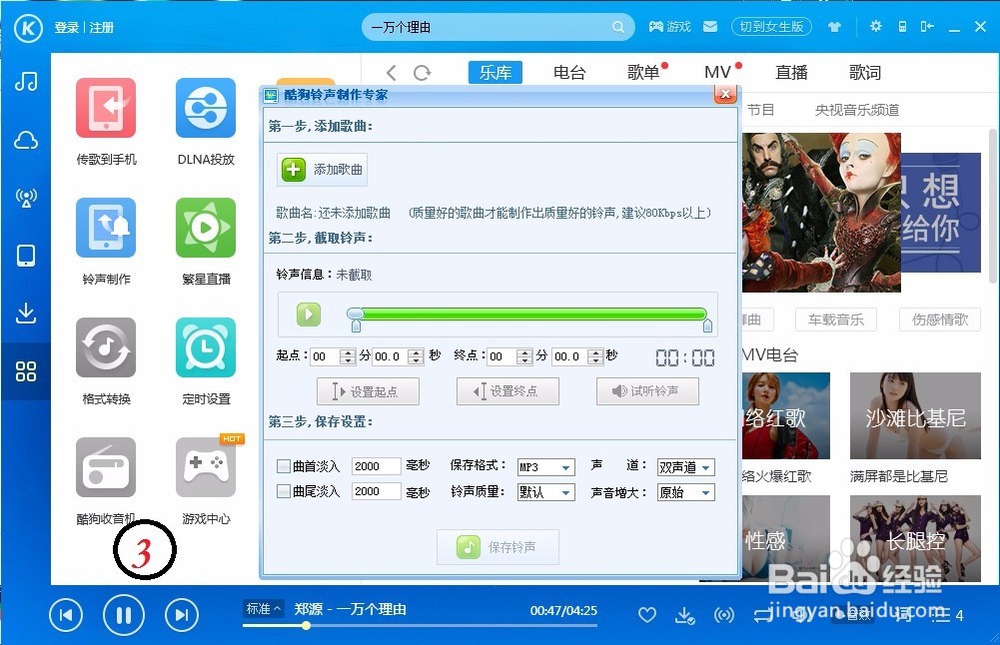Go back with the left arrow
The height and width of the screenshot is (645, 1000).
[x=392, y=73]
